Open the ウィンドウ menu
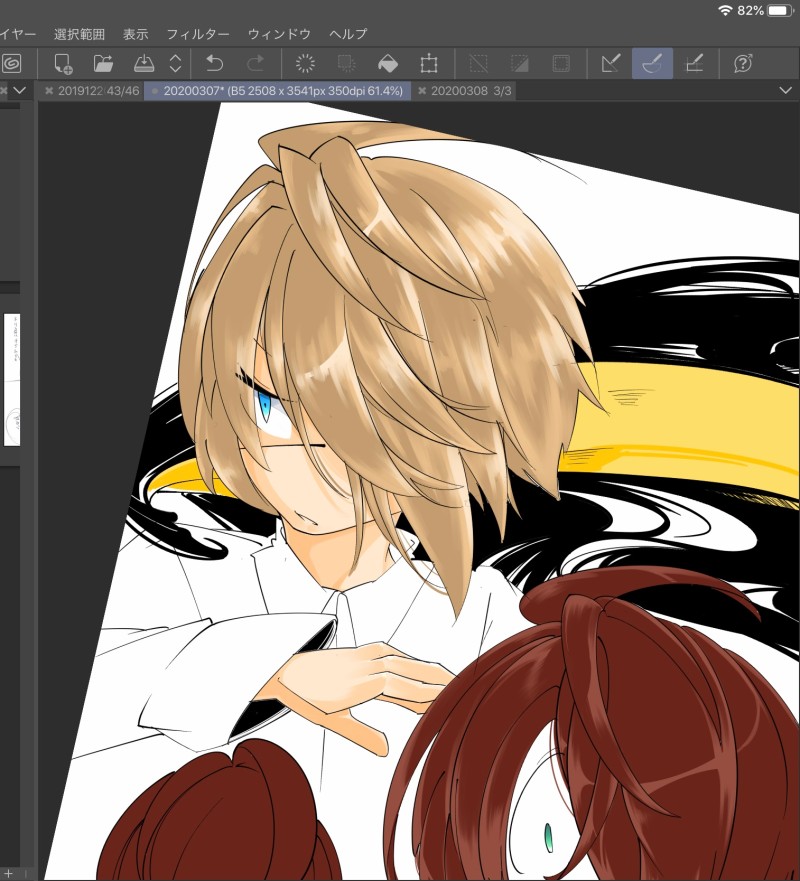 [279, 34]
